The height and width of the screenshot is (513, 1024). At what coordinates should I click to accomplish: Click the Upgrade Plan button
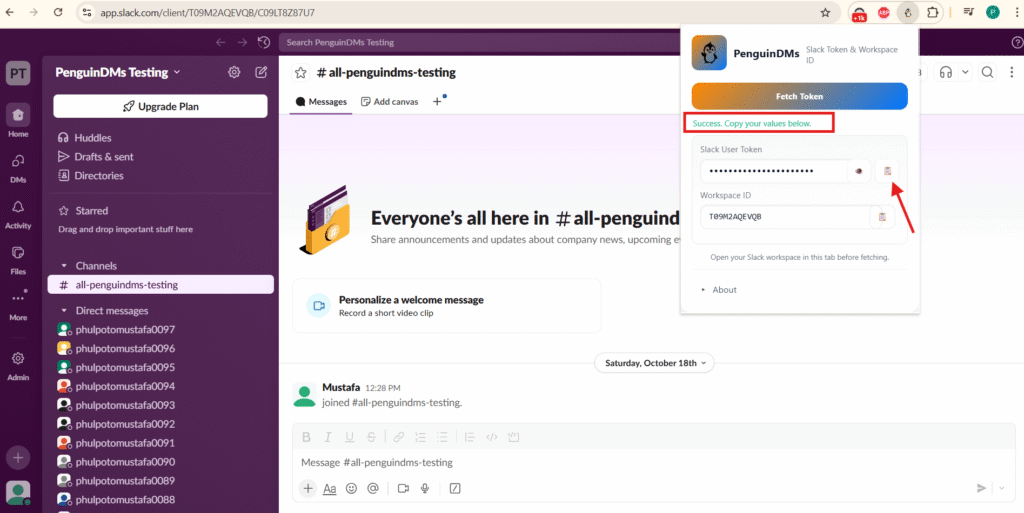click(160, 106)
